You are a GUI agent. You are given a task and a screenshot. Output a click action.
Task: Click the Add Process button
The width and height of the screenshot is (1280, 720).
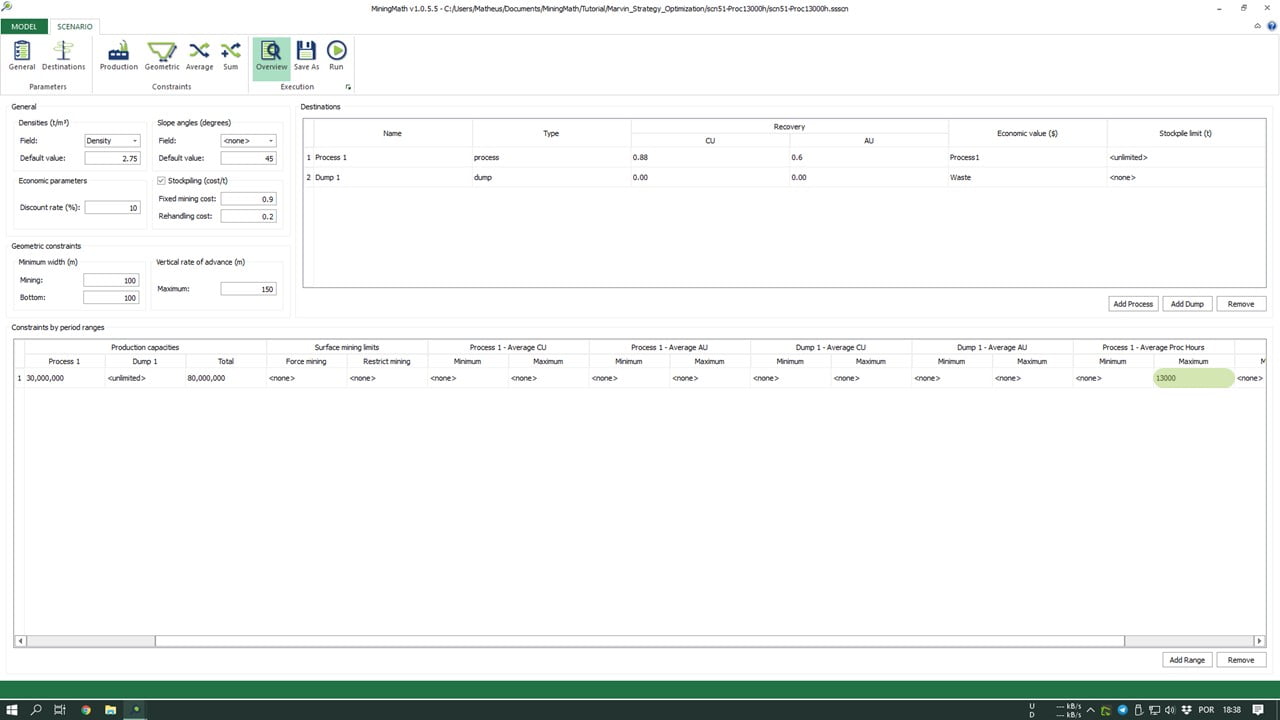1133,303
